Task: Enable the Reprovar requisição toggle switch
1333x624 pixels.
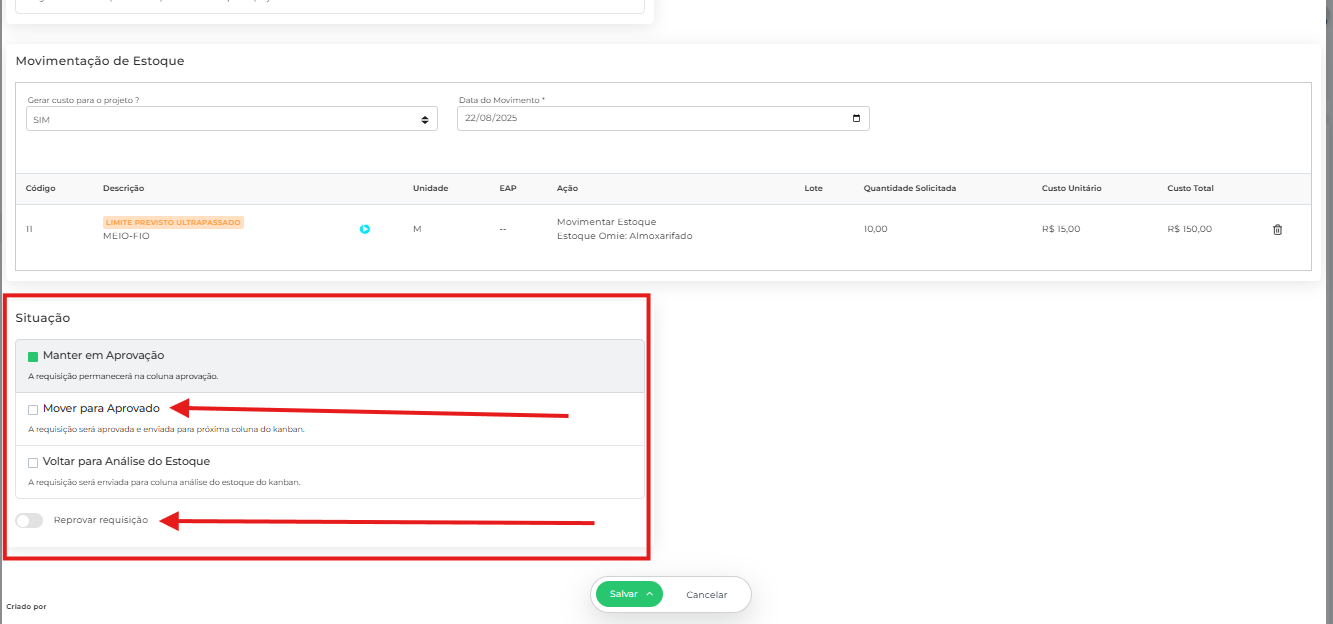Action: [x=29, y=521]
